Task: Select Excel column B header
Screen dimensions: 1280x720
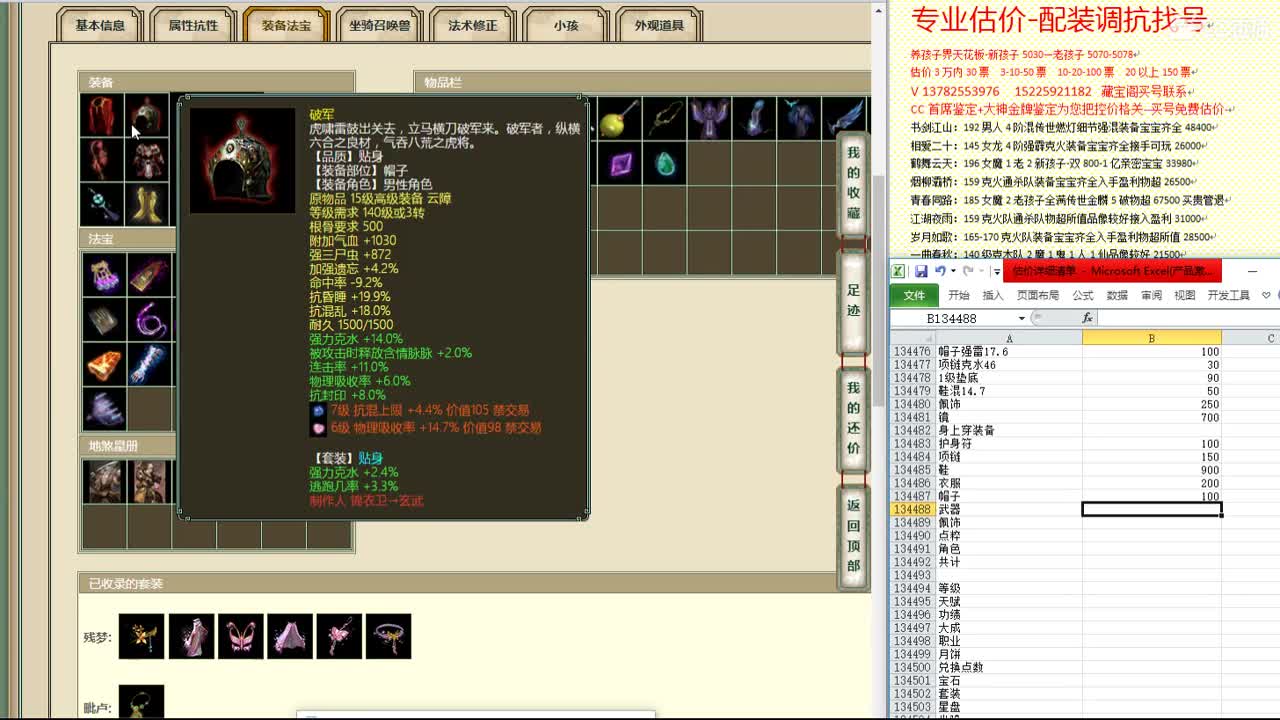Action: (1151, 338)
